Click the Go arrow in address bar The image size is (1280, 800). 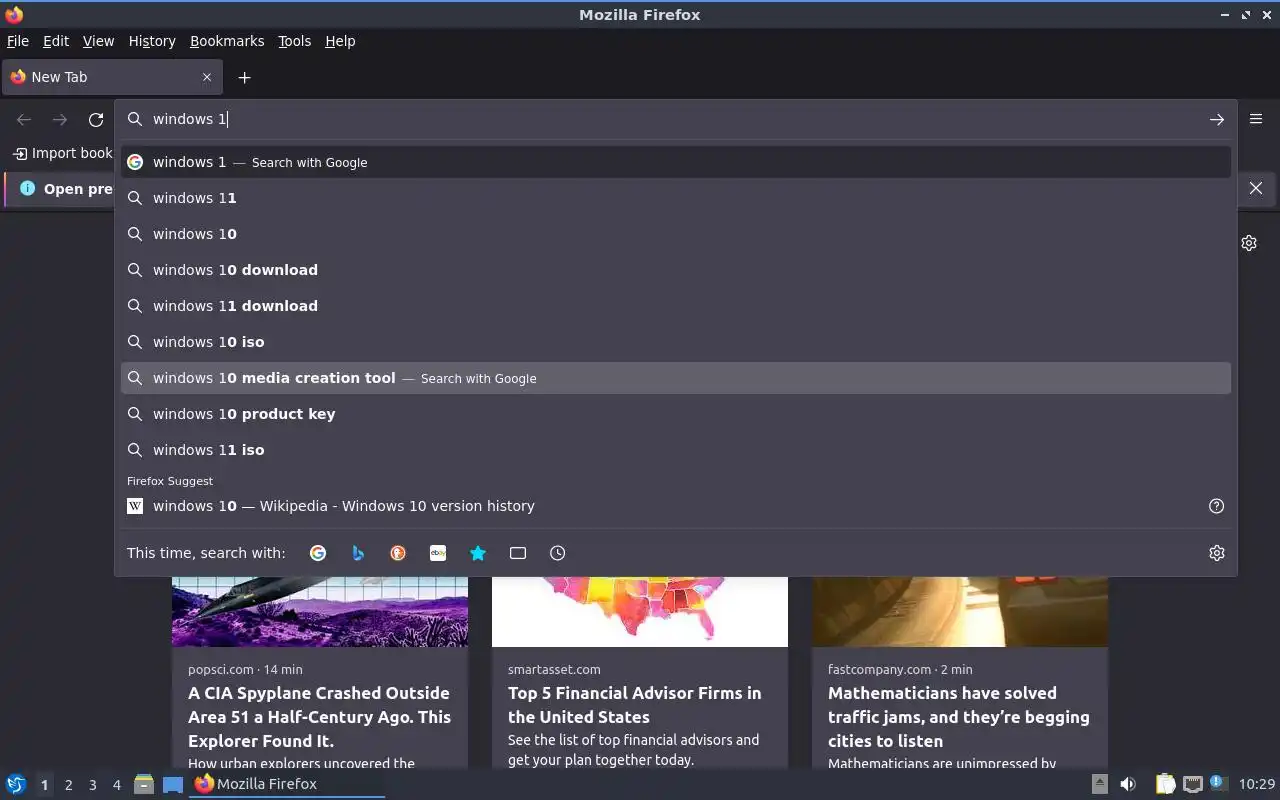pyautogui.click(x=1217, y=119)
